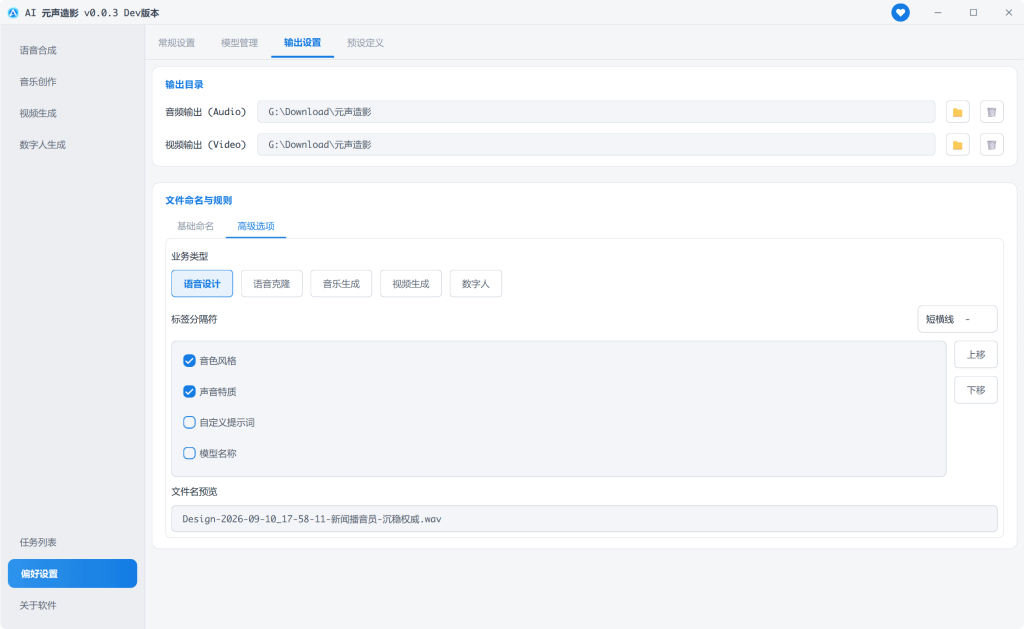Viewport: 1024px width, 629px height.
Task: Enable the 自定义提示词 checkbox
Action: click(189, 422)
